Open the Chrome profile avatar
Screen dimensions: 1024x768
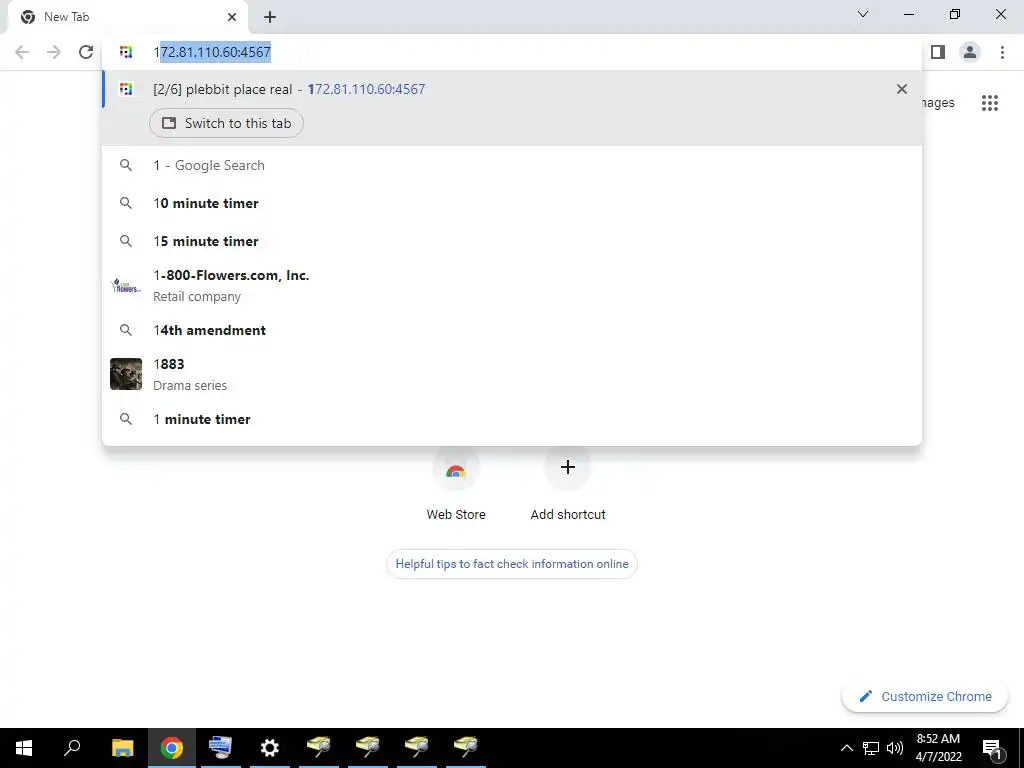click(x=970, y=52)
